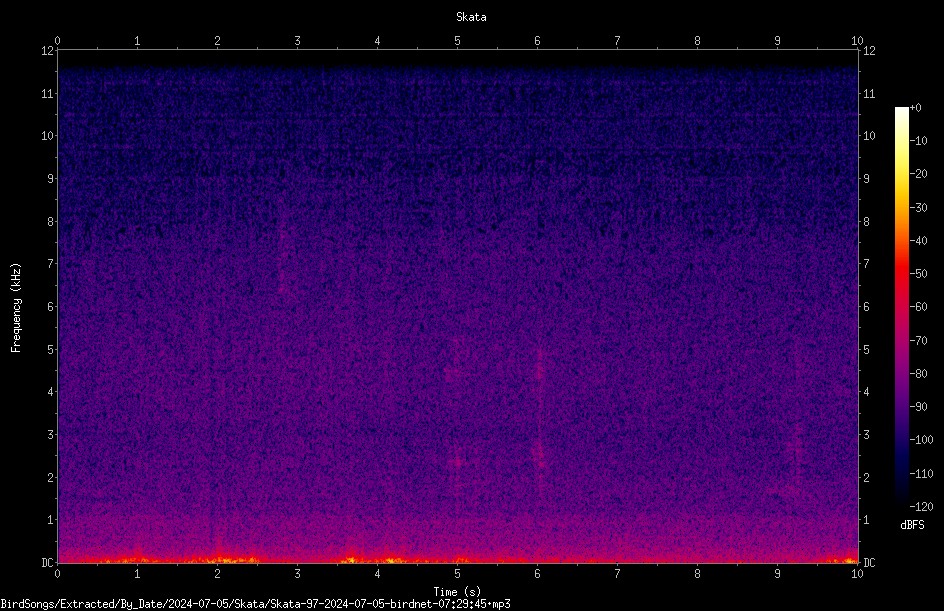Screen dimensions: 944x611
Task: Click the '-20' label on the color scale
Action: (x=918, y=173)
